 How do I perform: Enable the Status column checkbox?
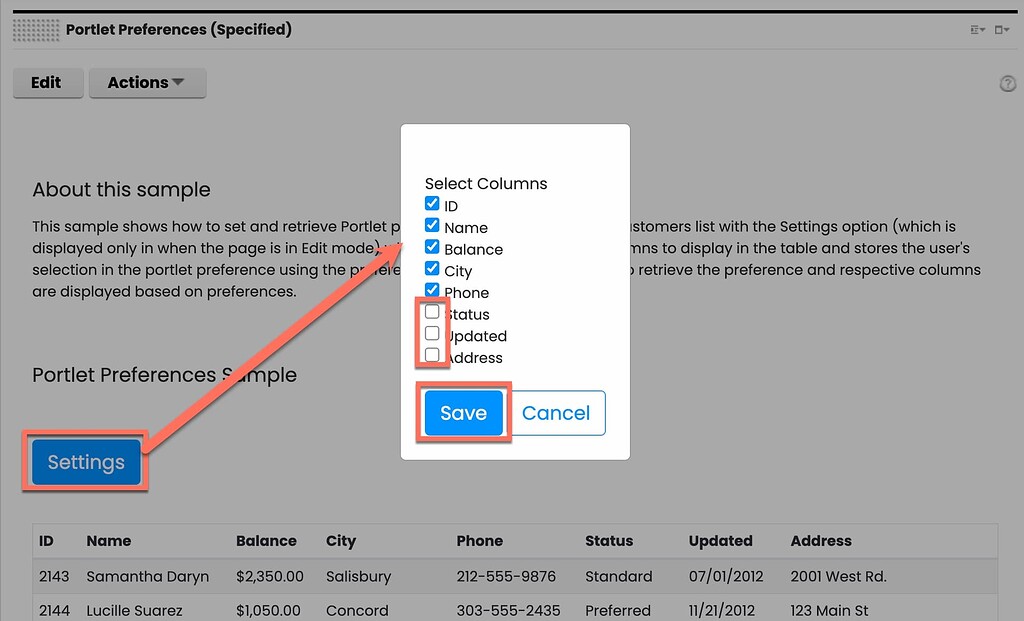tap(432, 312)
